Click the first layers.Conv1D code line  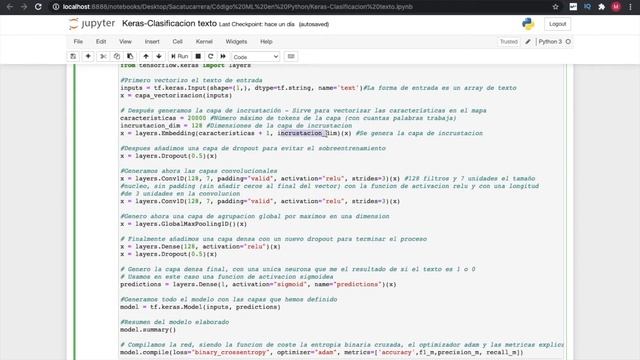327,179
